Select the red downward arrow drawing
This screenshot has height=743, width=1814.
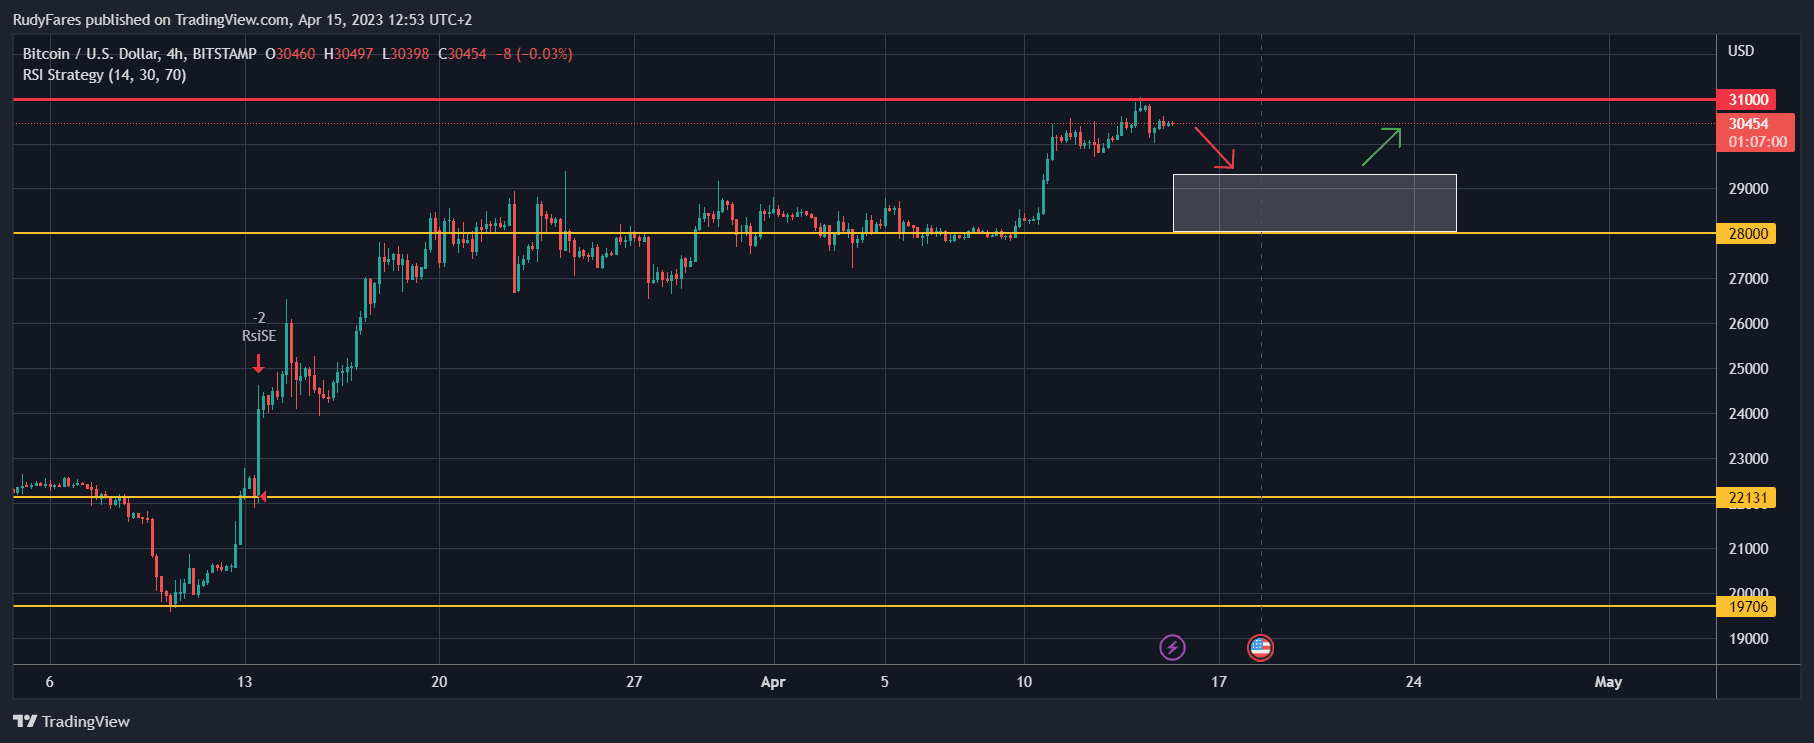pos(1214,148)
